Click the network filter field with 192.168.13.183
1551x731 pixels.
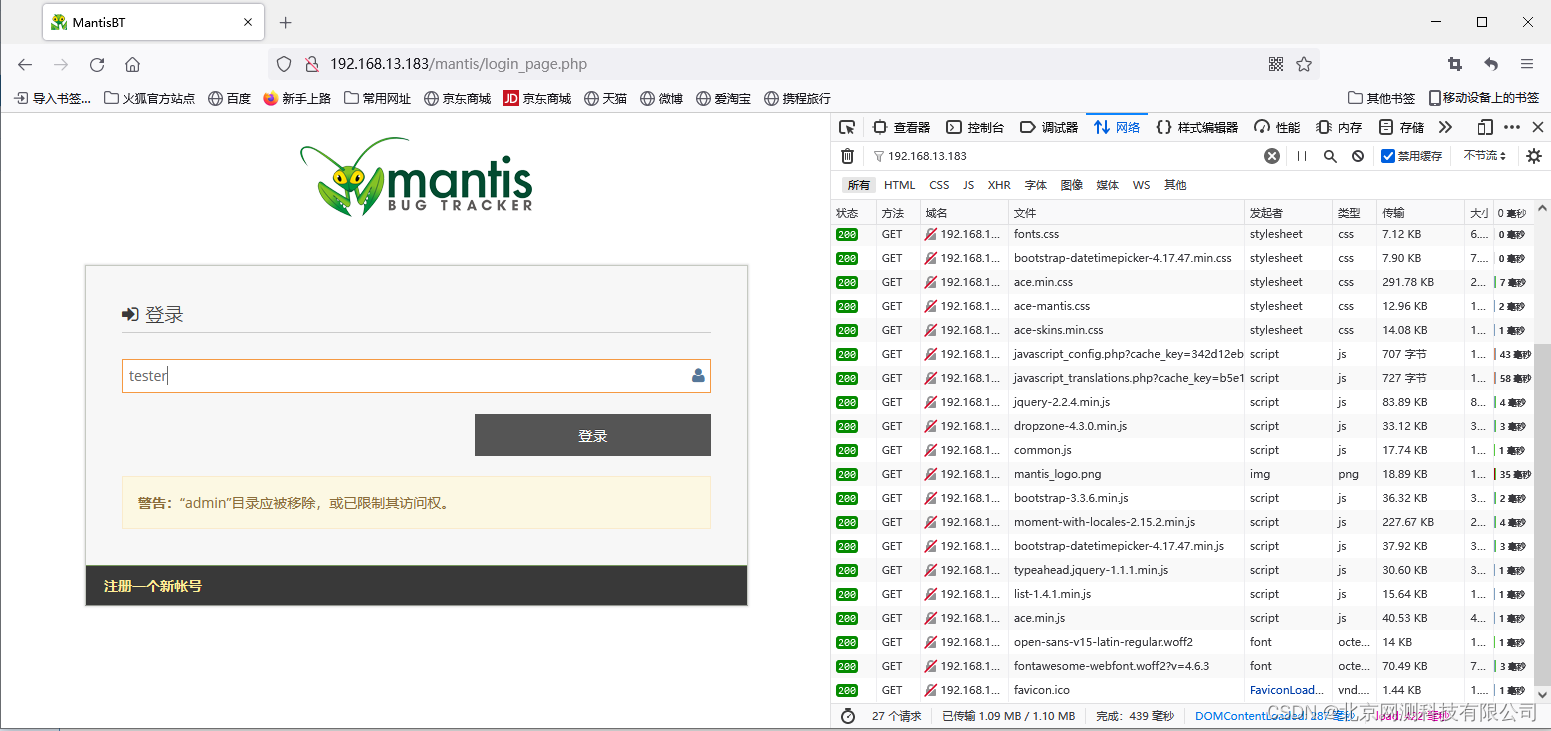1065,156
